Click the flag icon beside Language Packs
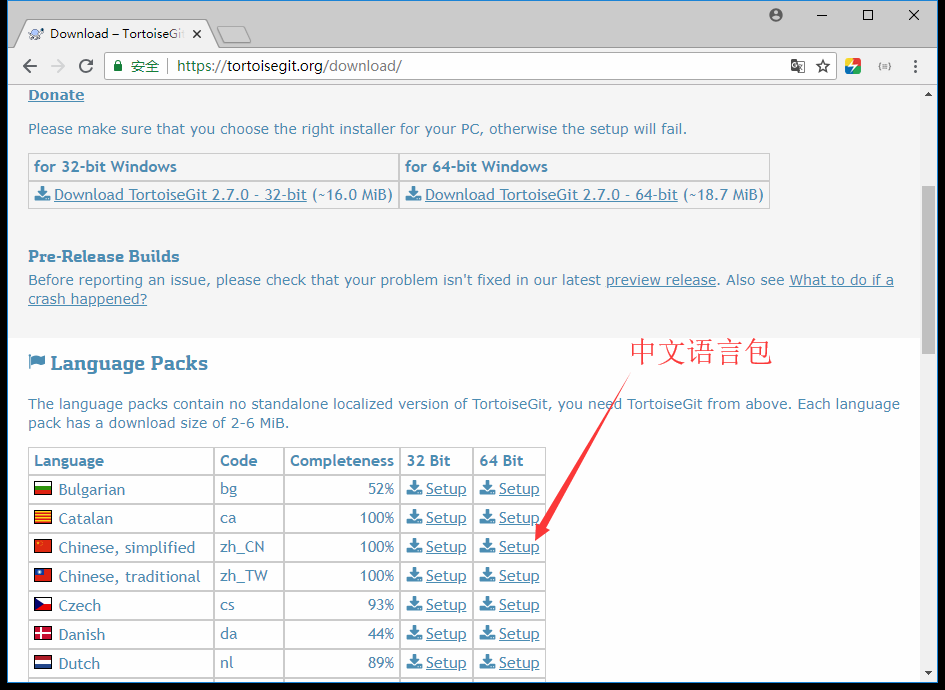The image size is (945, 690). [x=37, y=362]
